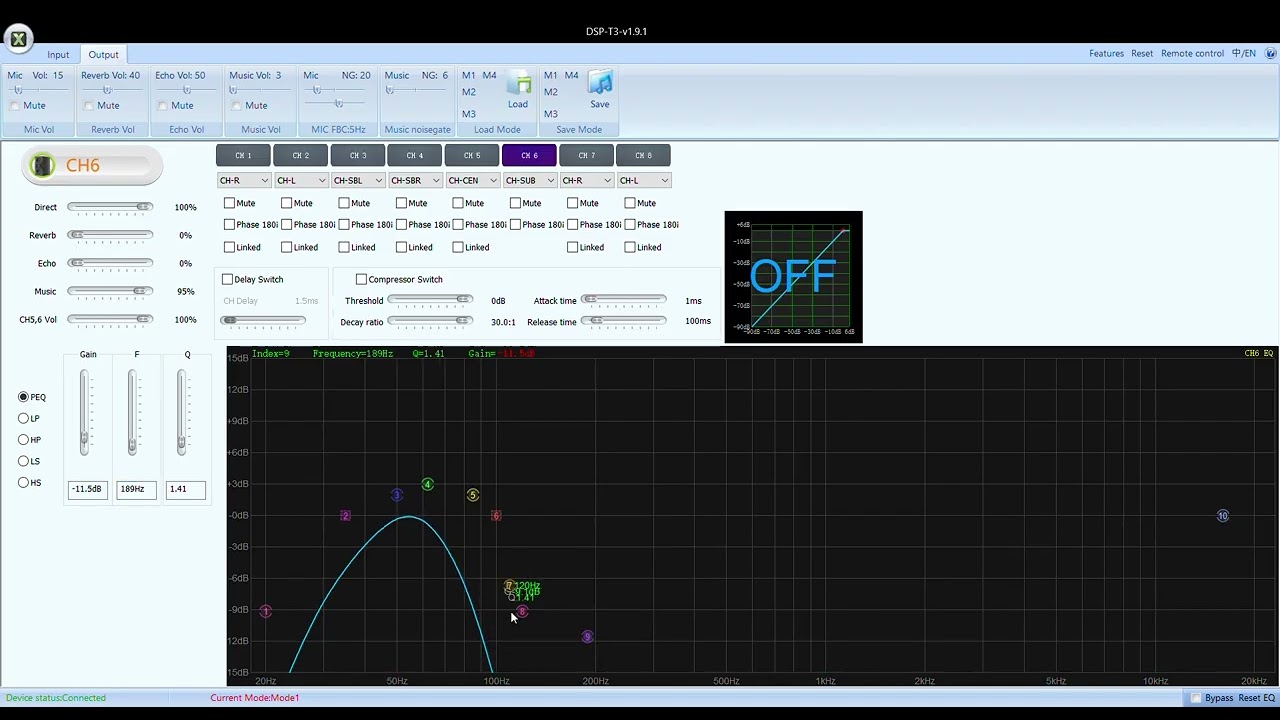This screenshot has width=1280, height=720.
Task: Open the CH-SBR dropdown
Action: click(415, 180)
